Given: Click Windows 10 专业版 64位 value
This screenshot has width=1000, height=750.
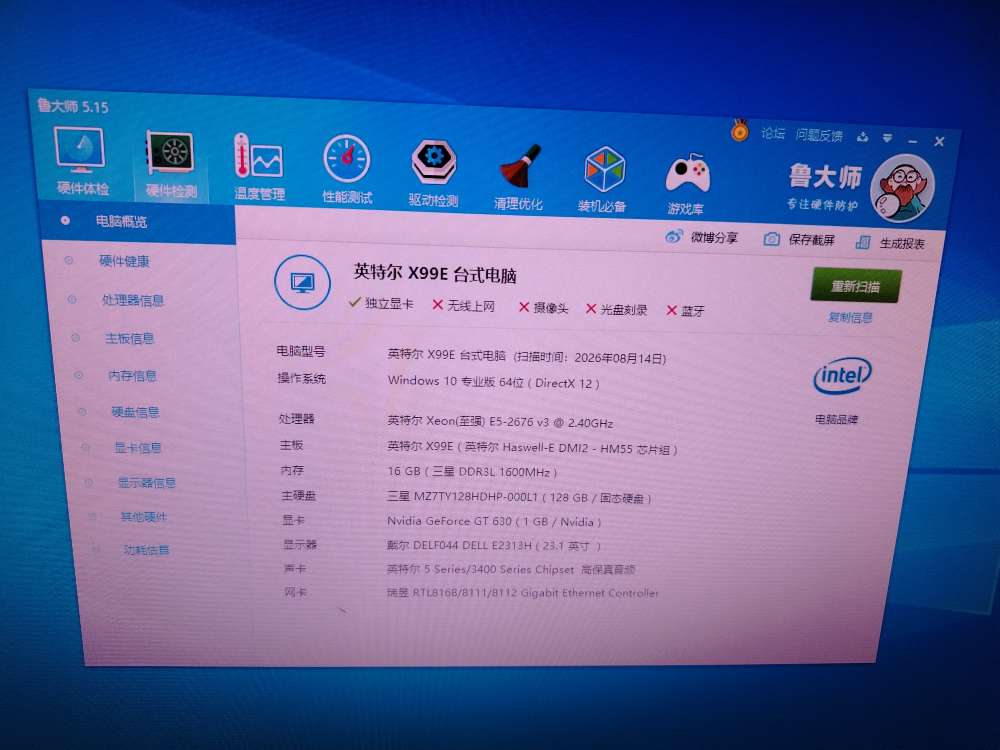Looking at the screenshot, I should 494,382.
